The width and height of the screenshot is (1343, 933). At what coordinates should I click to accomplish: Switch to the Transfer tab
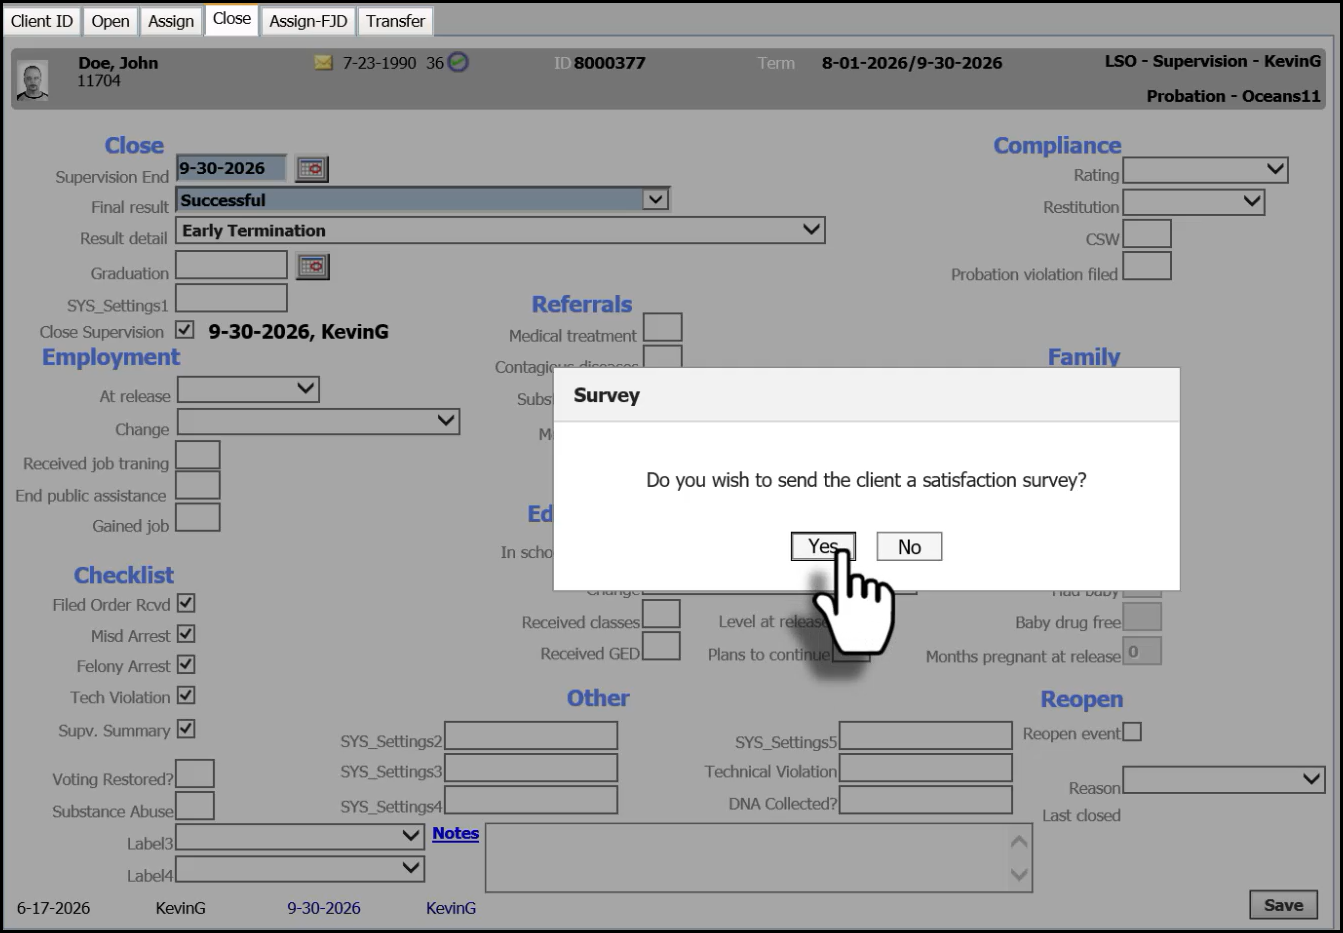tap(395, 21)
